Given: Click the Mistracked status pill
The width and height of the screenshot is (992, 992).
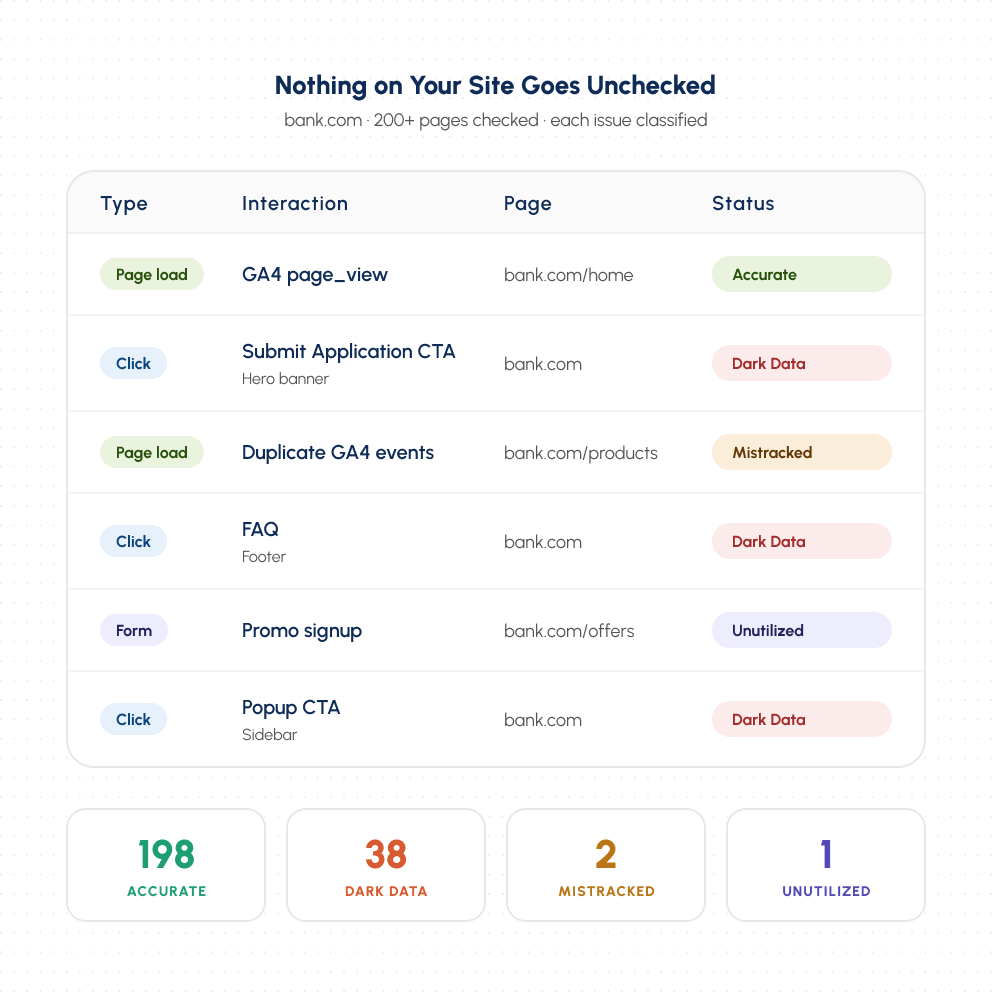Looking at the screenshot, I should [x=802, y=452].
